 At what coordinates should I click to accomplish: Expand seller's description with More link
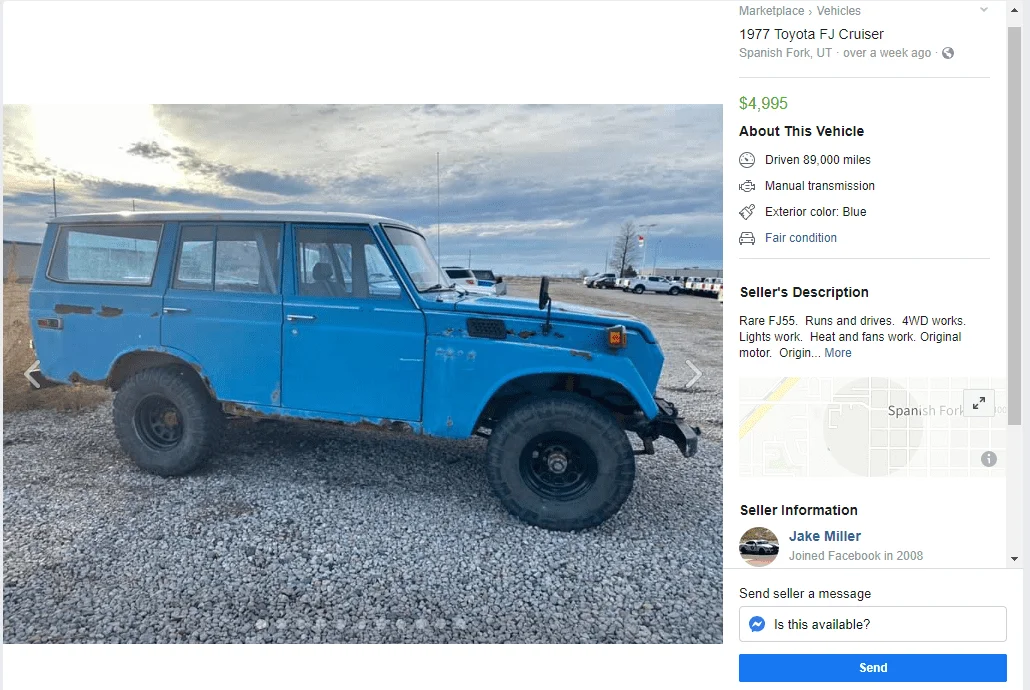[838, 353]
